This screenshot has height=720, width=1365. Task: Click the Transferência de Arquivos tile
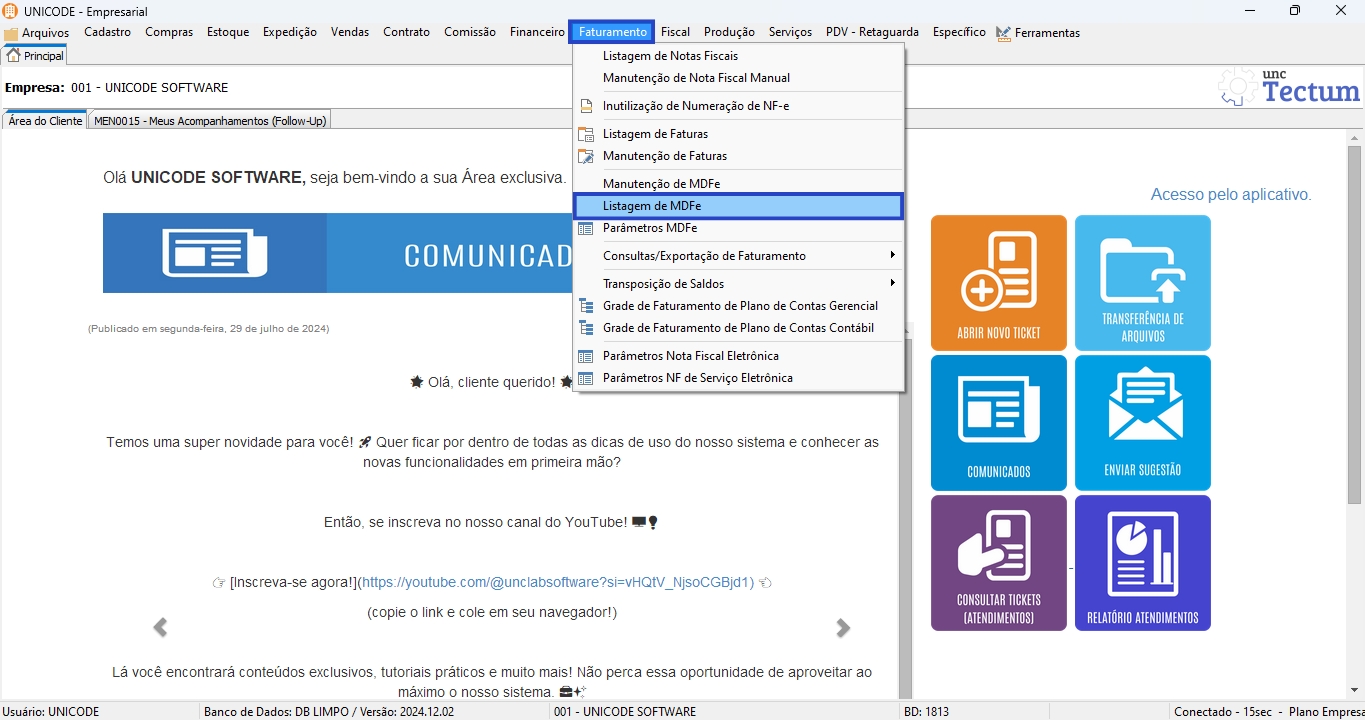[1142, 283]
